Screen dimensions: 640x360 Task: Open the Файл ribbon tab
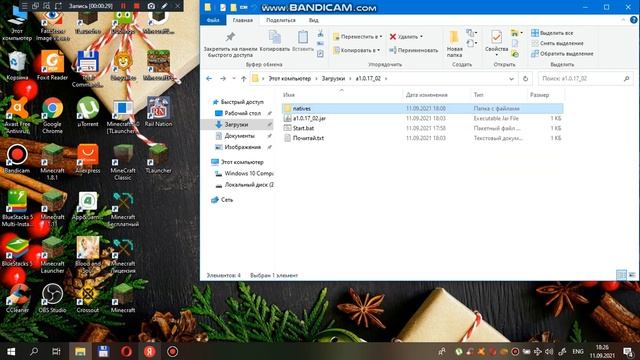click(x=213, y=20)
